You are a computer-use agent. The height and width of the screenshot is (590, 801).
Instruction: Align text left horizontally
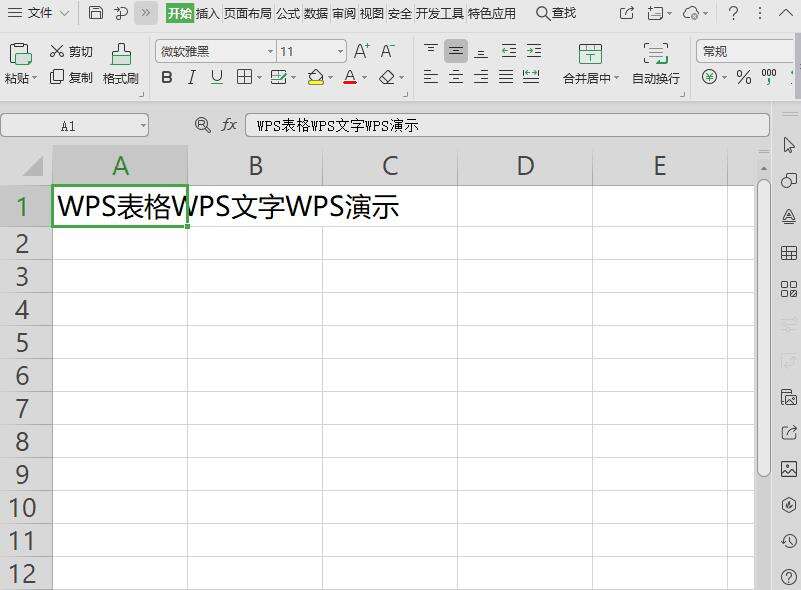click(431, 77)
